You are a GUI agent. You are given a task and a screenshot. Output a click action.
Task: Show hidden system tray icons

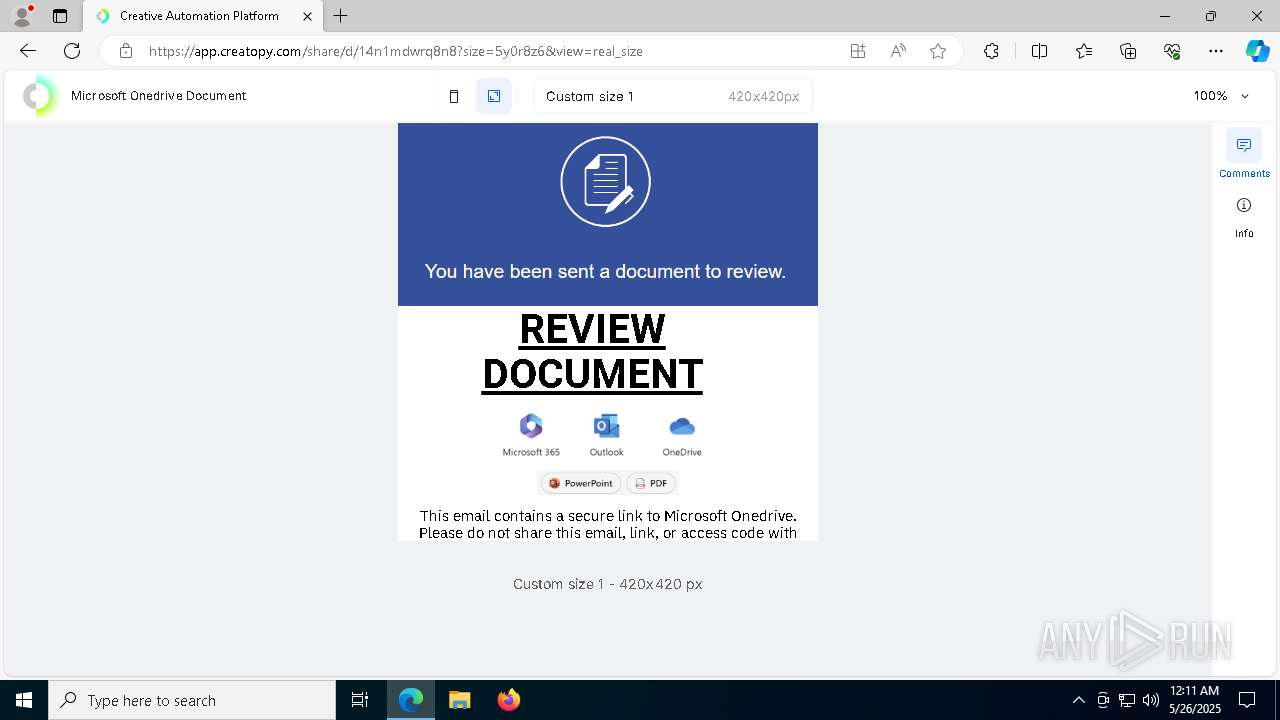click(1078, 700)
